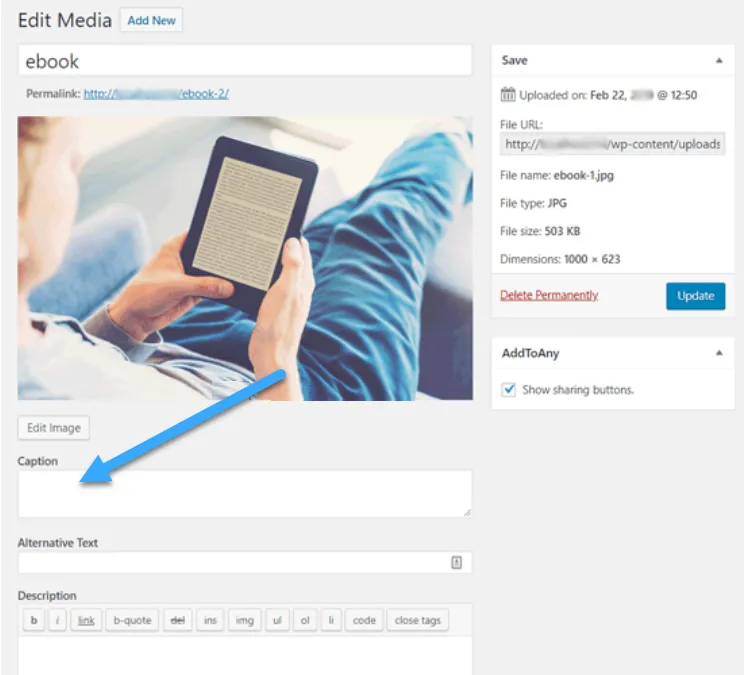Click the file name ebook-1.jpg text
Image resolution: width=745 pixels, height=675 pixels.
583,175
